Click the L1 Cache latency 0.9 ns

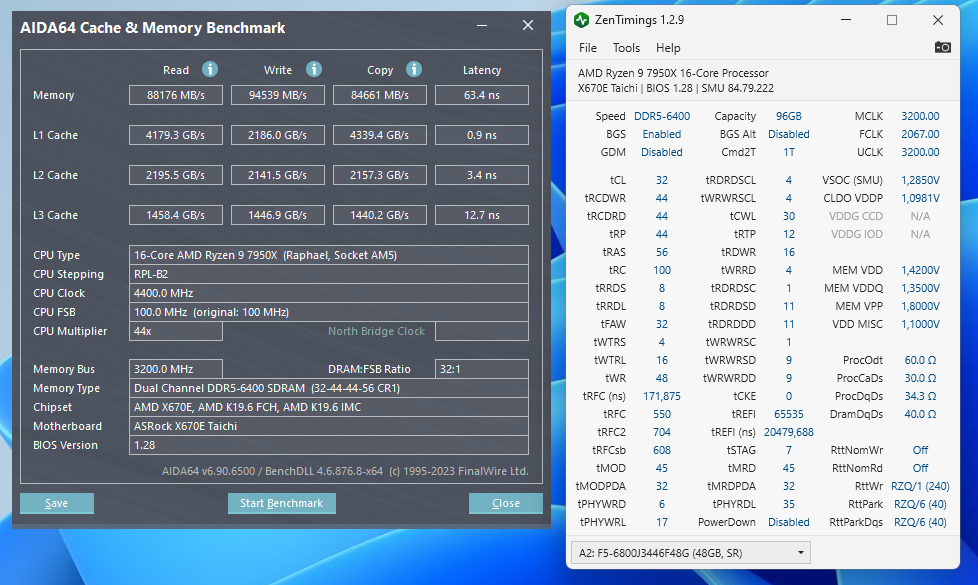[482, 135]
